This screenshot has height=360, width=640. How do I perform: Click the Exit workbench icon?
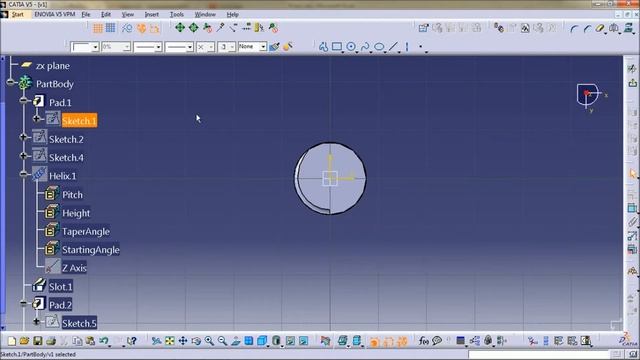(x=632, y=83)
